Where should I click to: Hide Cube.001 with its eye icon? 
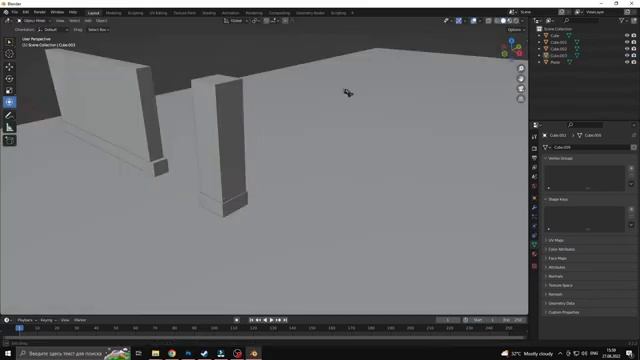coord(627,42)
